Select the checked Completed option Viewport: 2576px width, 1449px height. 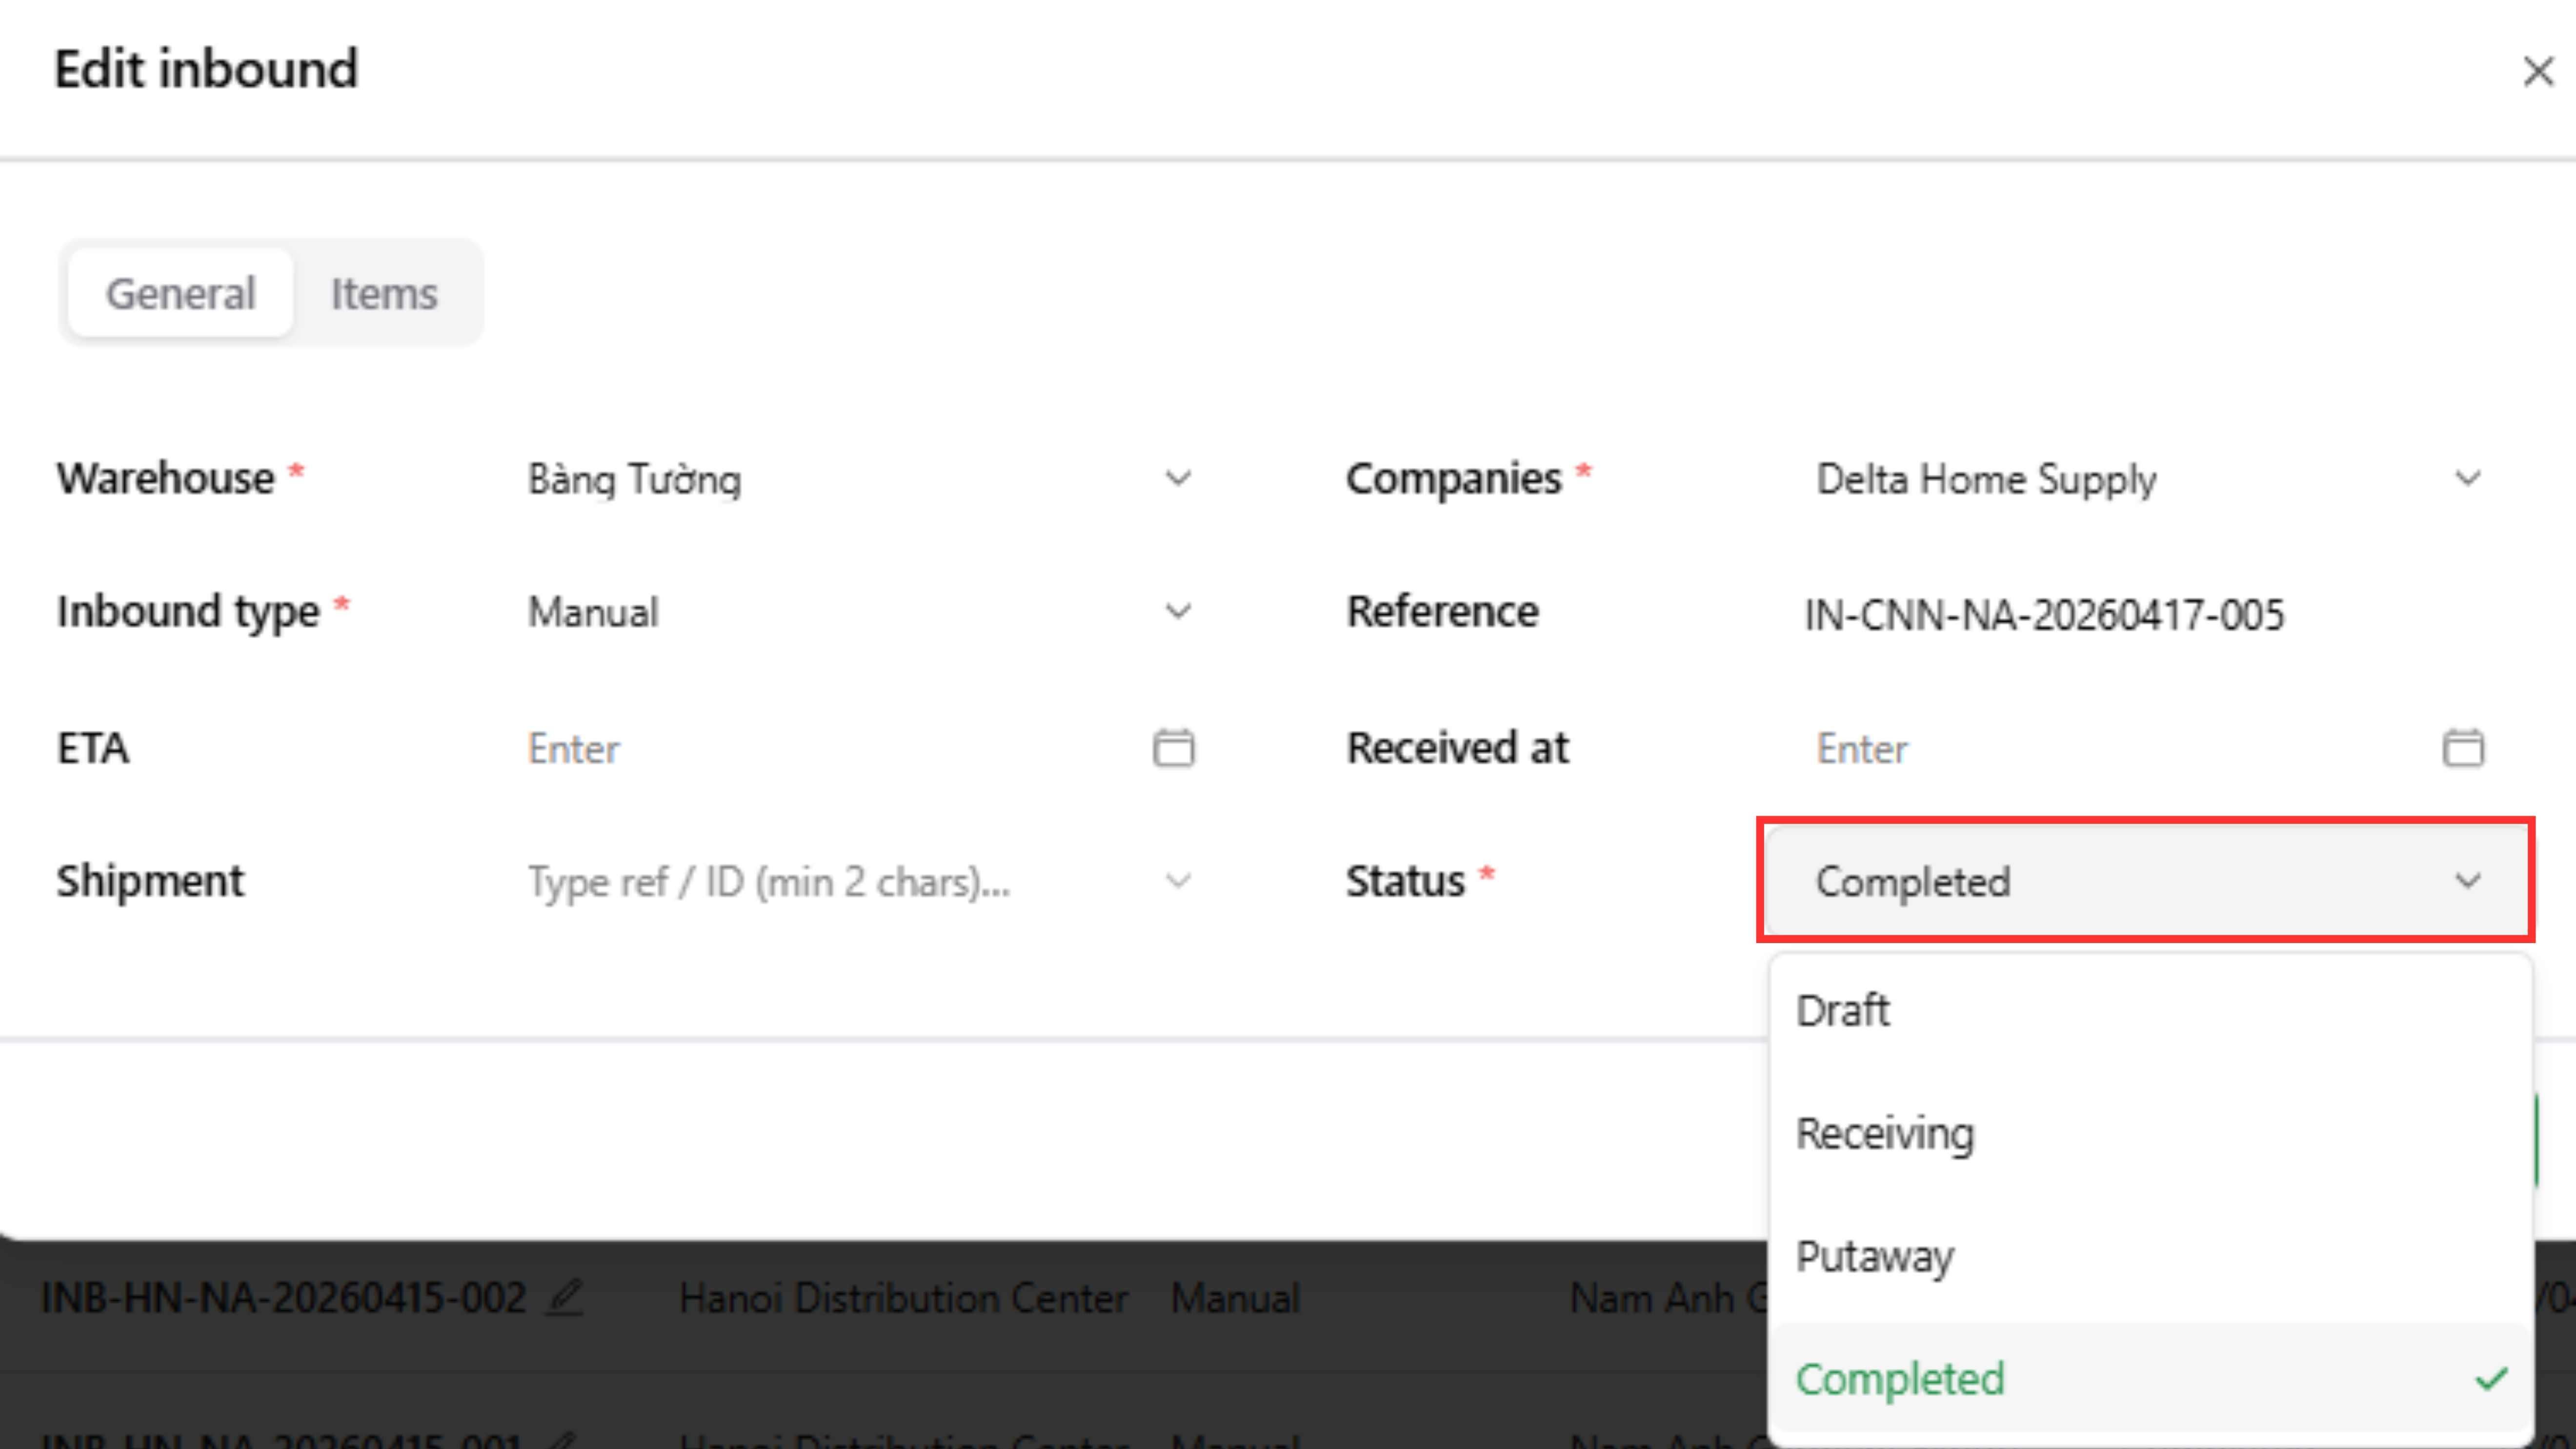[1900, 1379]
